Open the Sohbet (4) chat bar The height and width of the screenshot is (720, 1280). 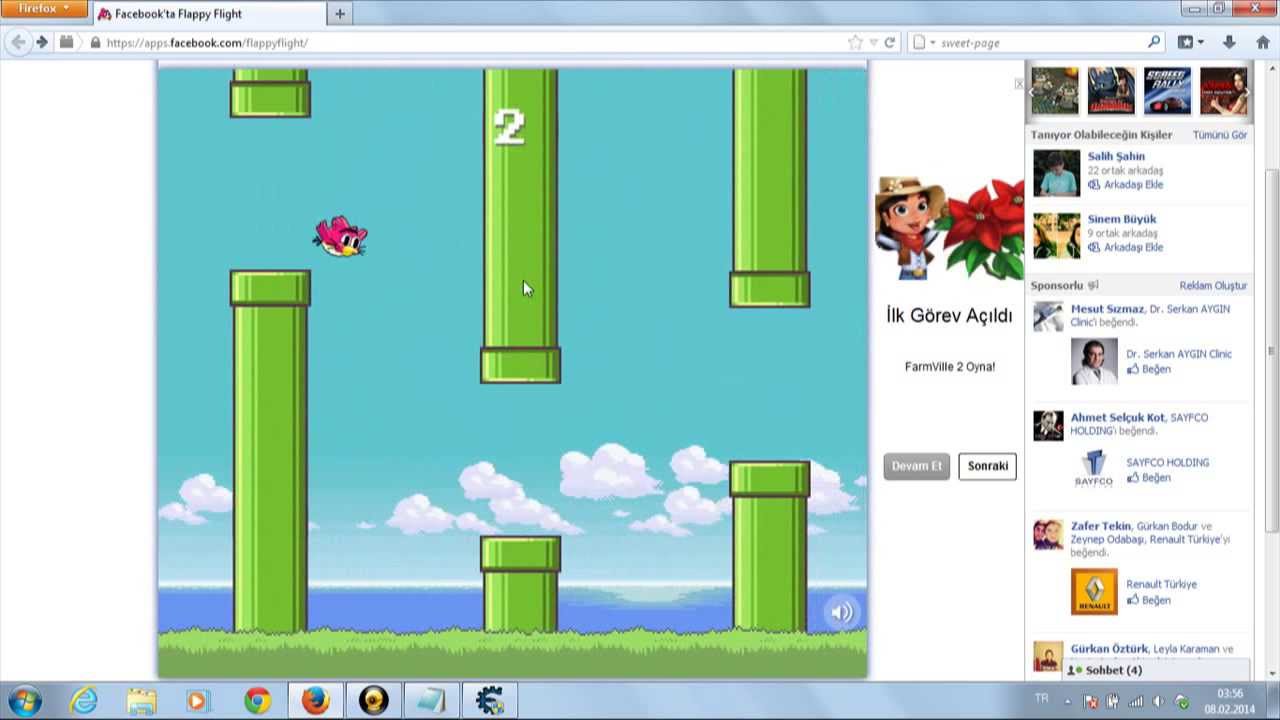pyautogui.click(x=1156, y=670)
